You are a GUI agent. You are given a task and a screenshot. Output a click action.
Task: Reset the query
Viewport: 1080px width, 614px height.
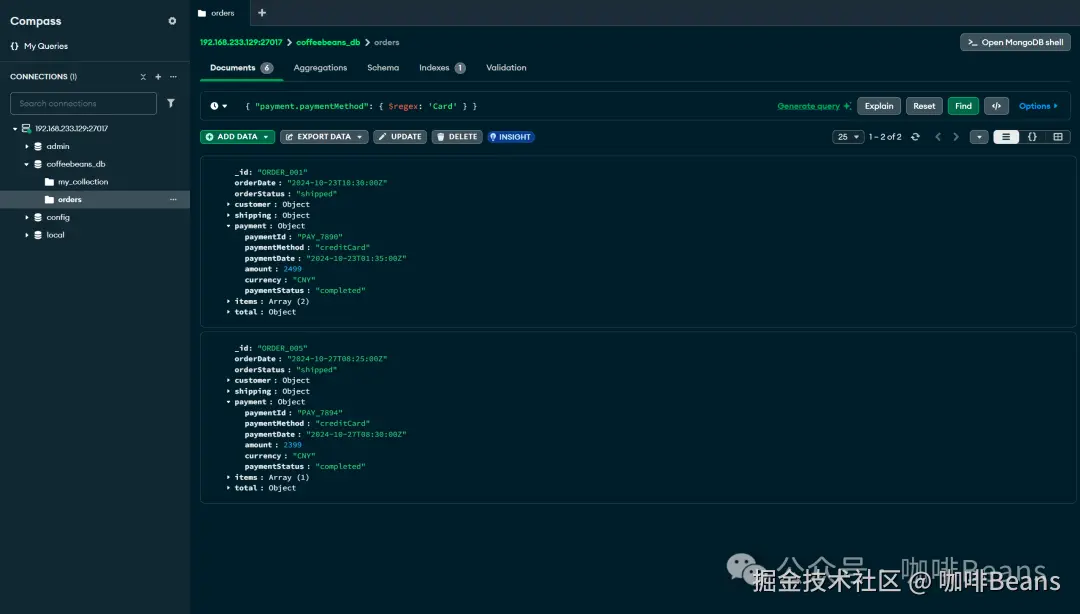[x=924, y=106]
